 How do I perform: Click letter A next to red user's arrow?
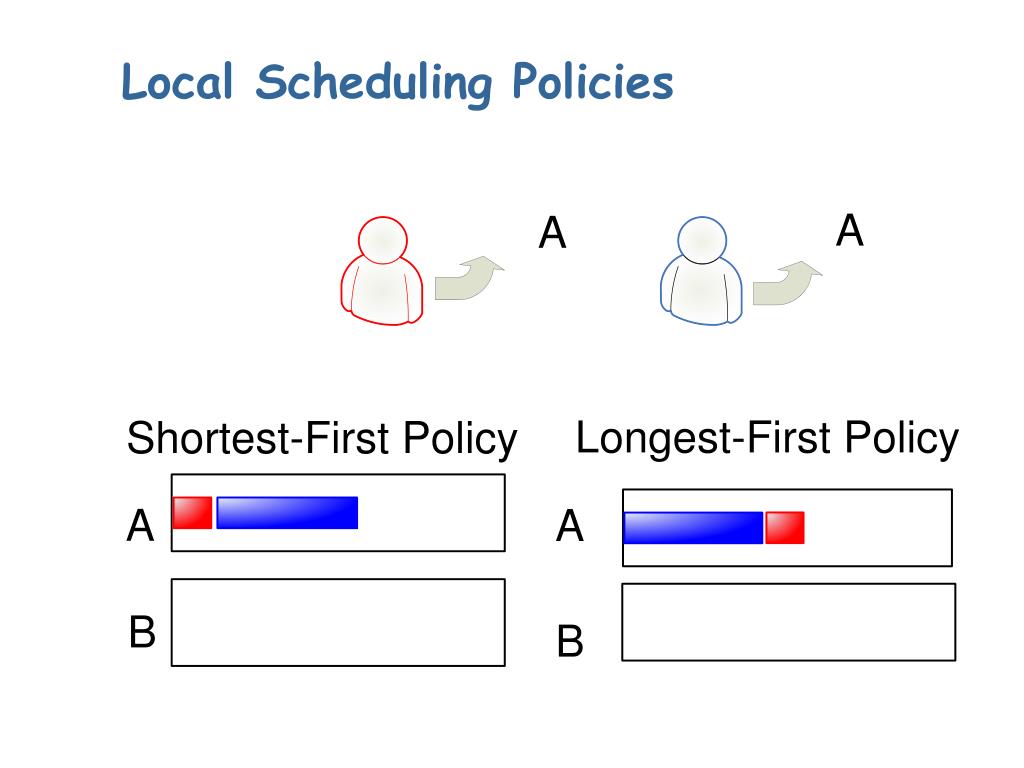click(x=552, y=232)
